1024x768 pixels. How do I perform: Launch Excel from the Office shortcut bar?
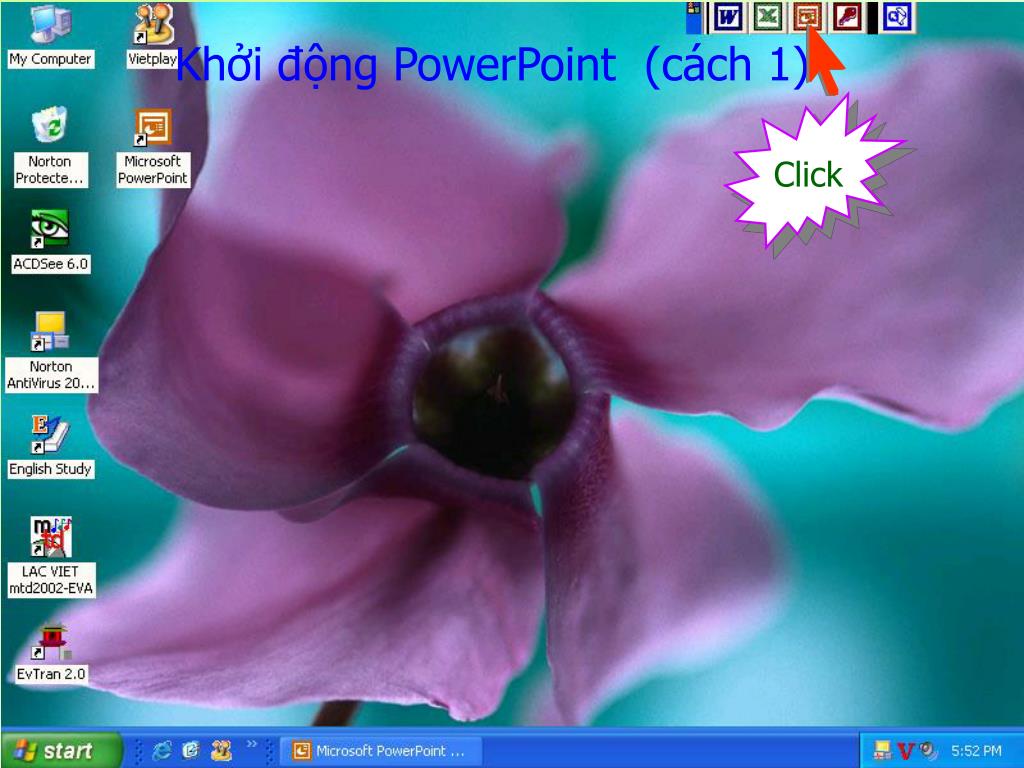coord(768,17)
